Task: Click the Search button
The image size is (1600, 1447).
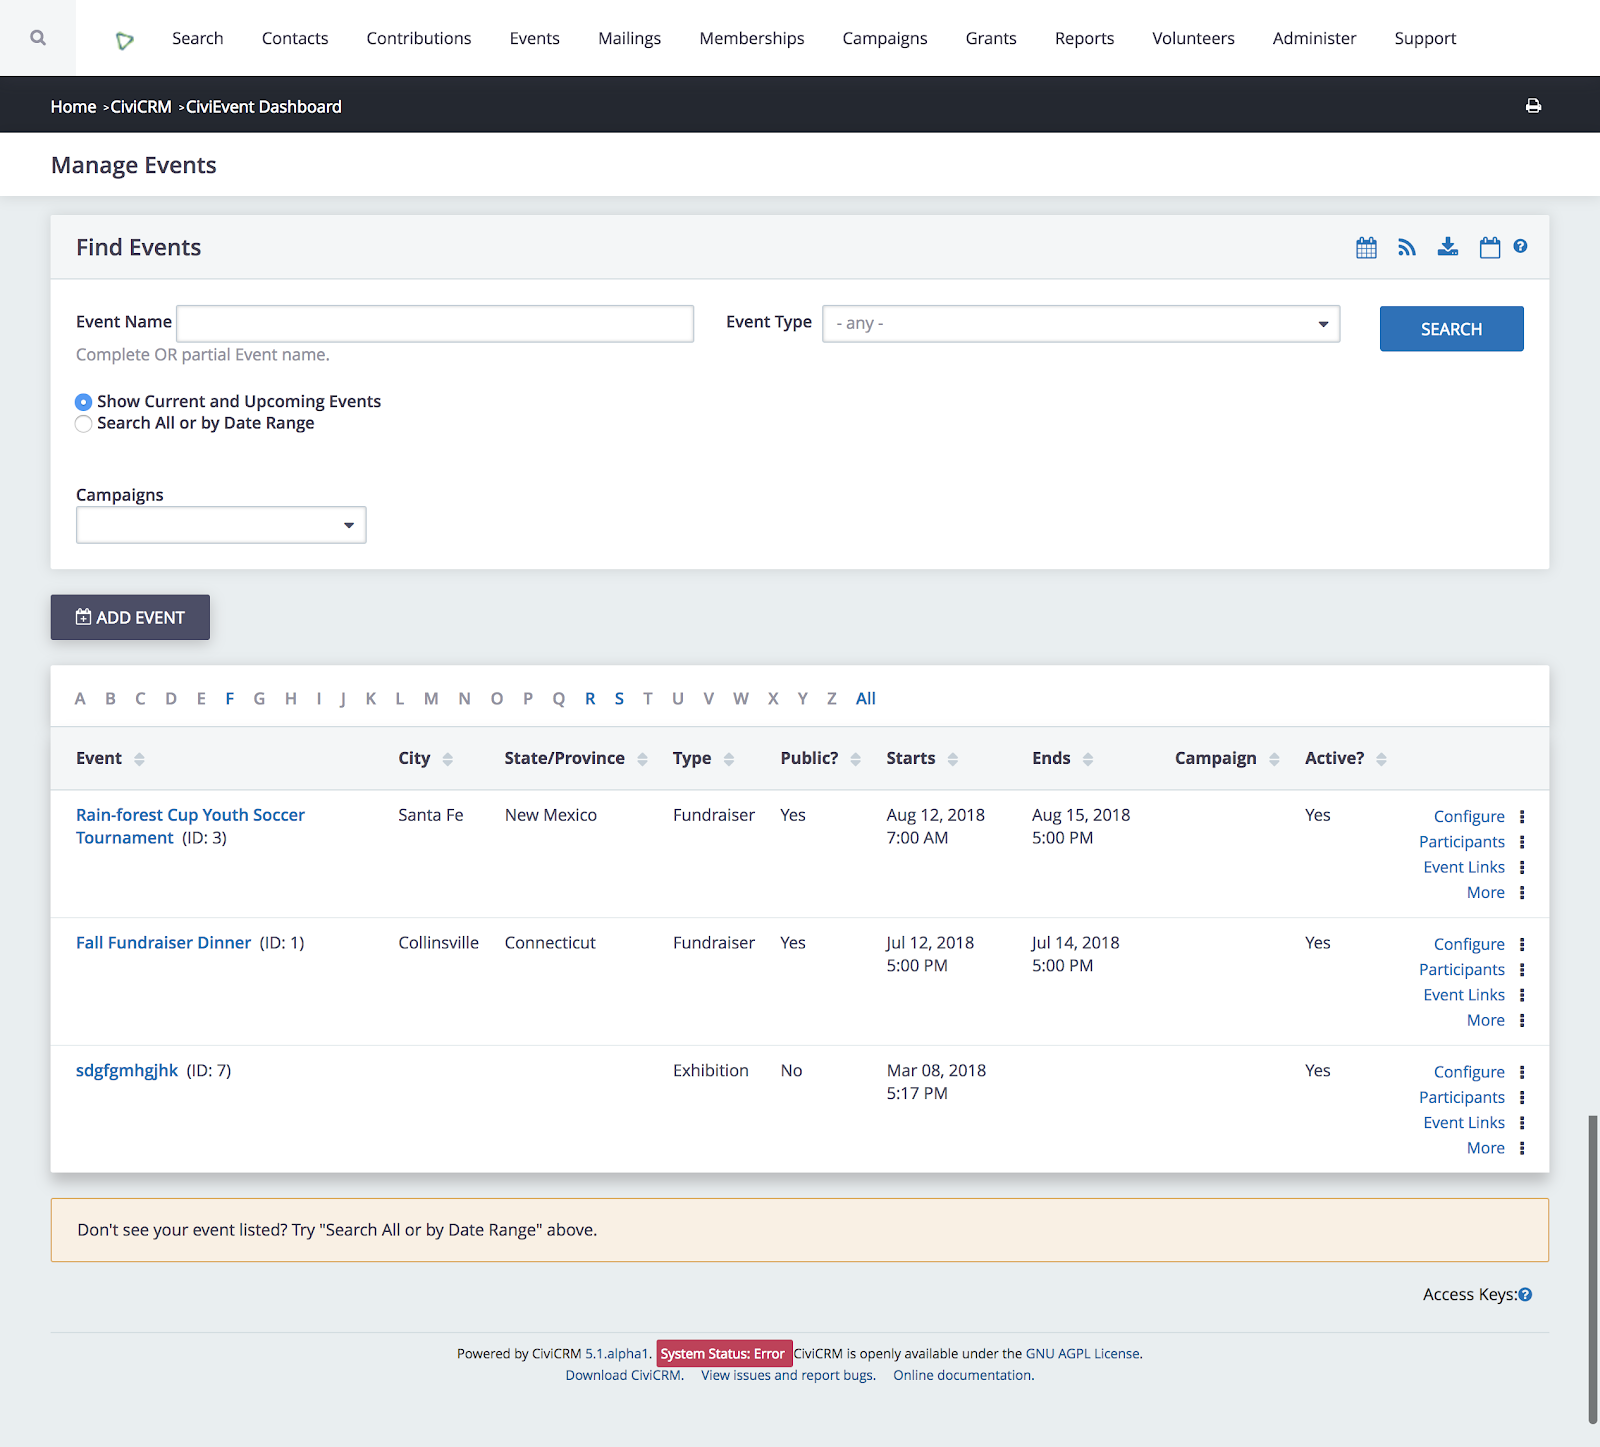Action: pos(1452,329)
